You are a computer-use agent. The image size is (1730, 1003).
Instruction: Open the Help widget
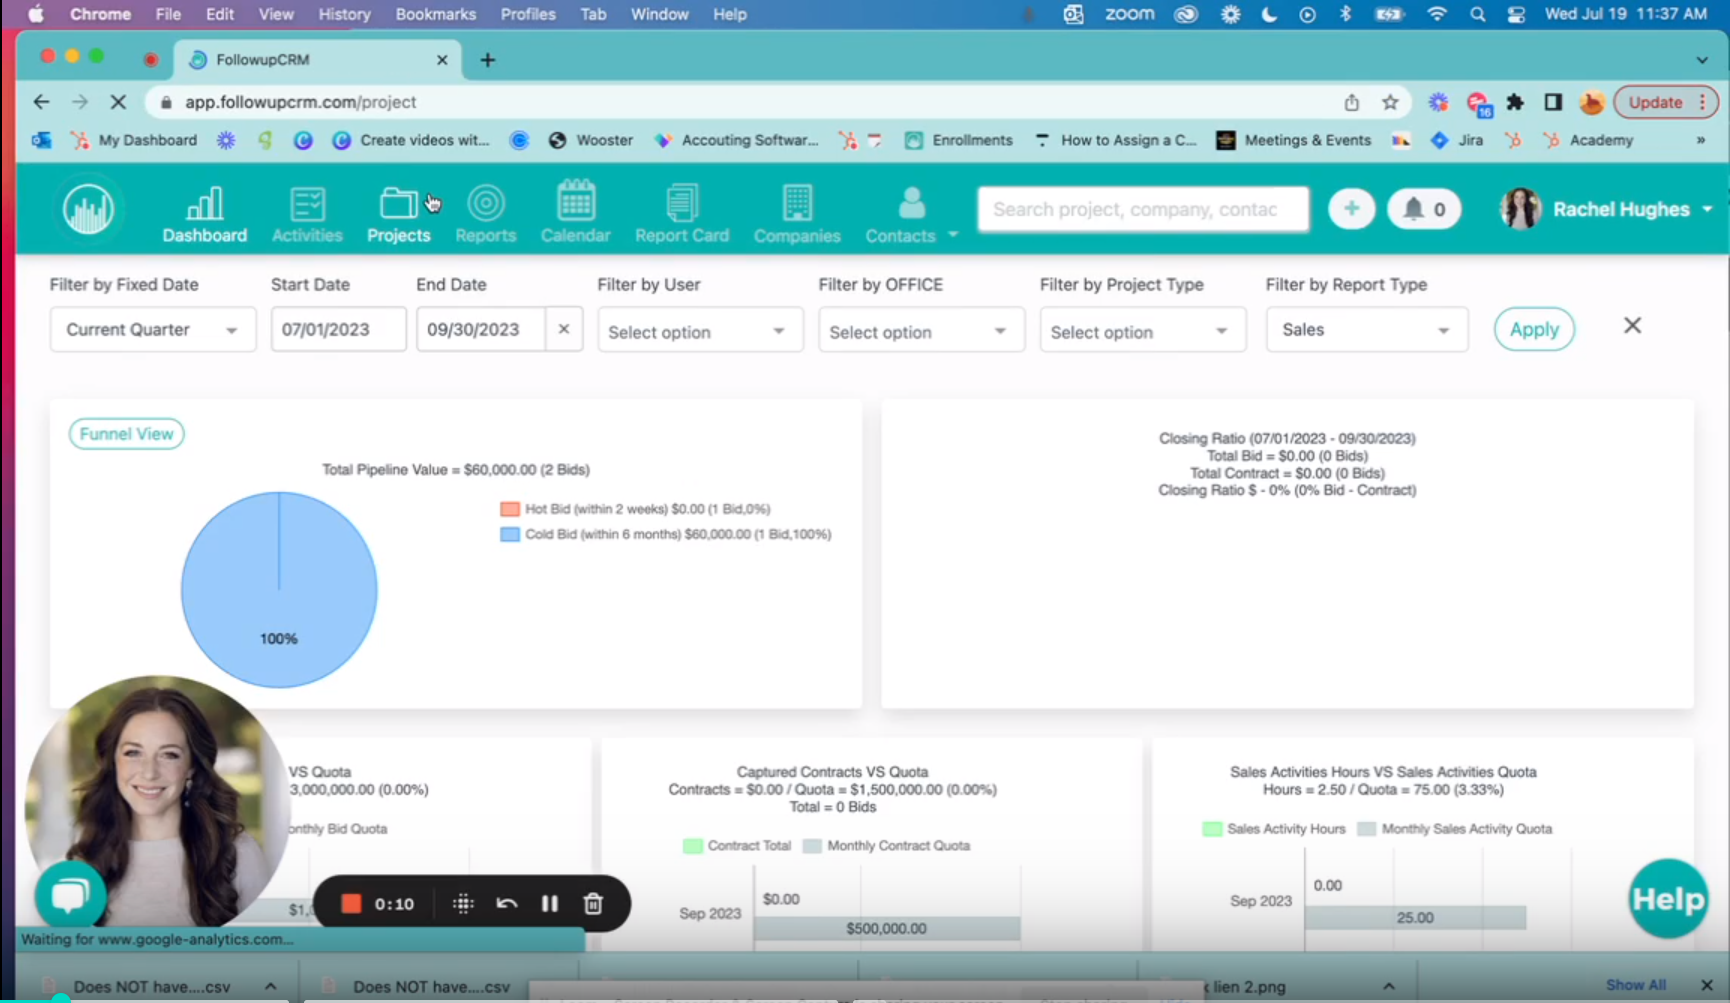[1666, 898]
